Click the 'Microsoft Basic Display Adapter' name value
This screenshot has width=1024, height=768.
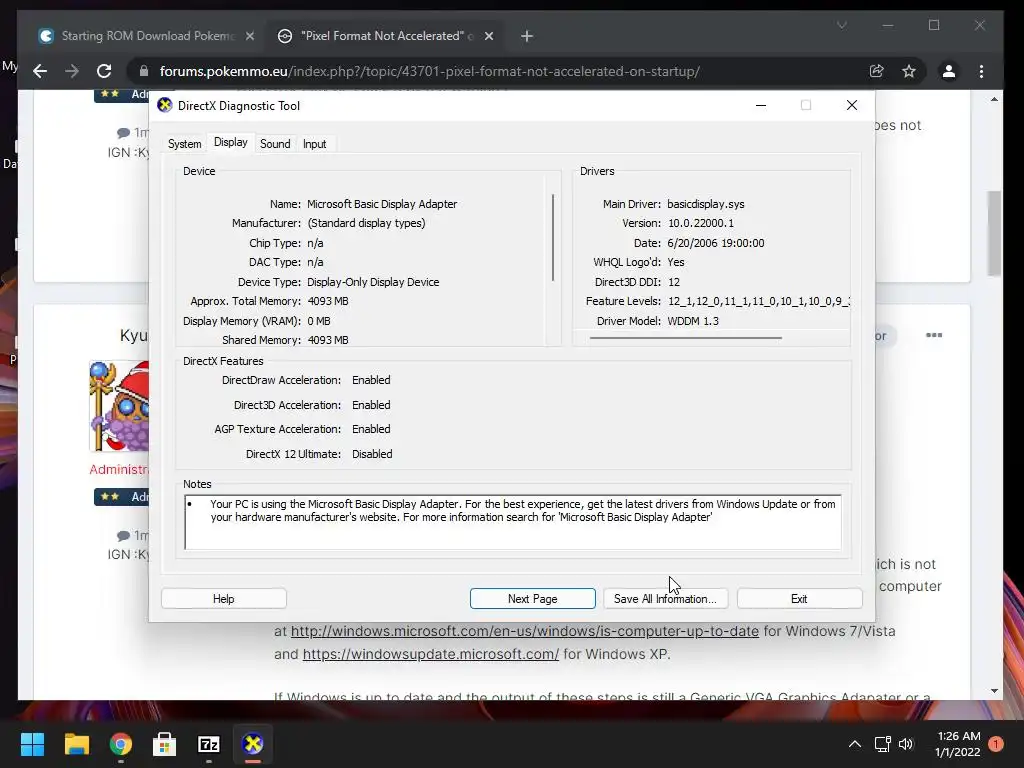coord(382,204)
